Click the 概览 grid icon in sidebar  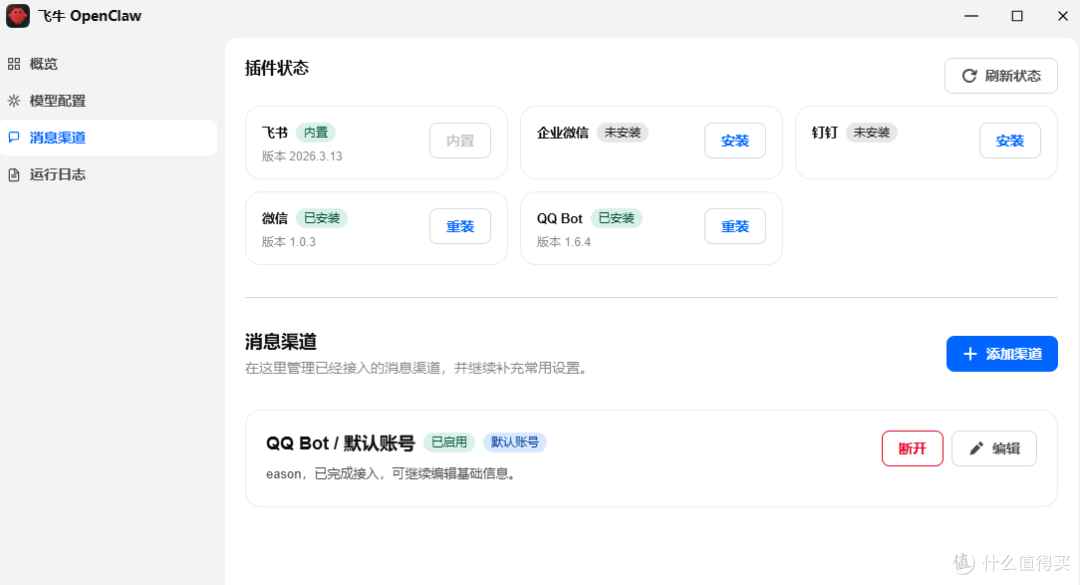coord(14,64)
